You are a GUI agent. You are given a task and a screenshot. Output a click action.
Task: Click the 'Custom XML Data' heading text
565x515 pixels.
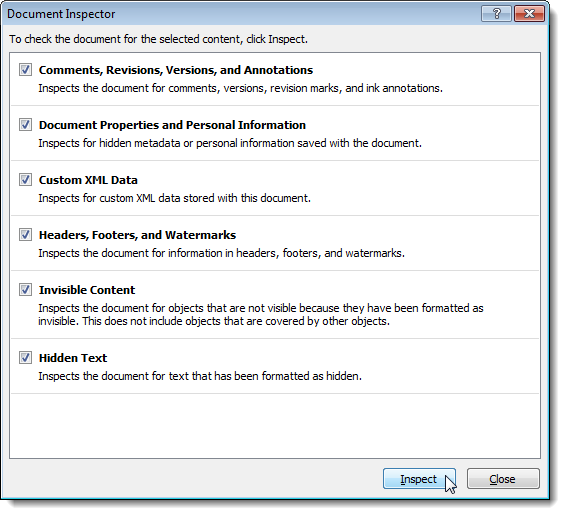coord(88,180)
